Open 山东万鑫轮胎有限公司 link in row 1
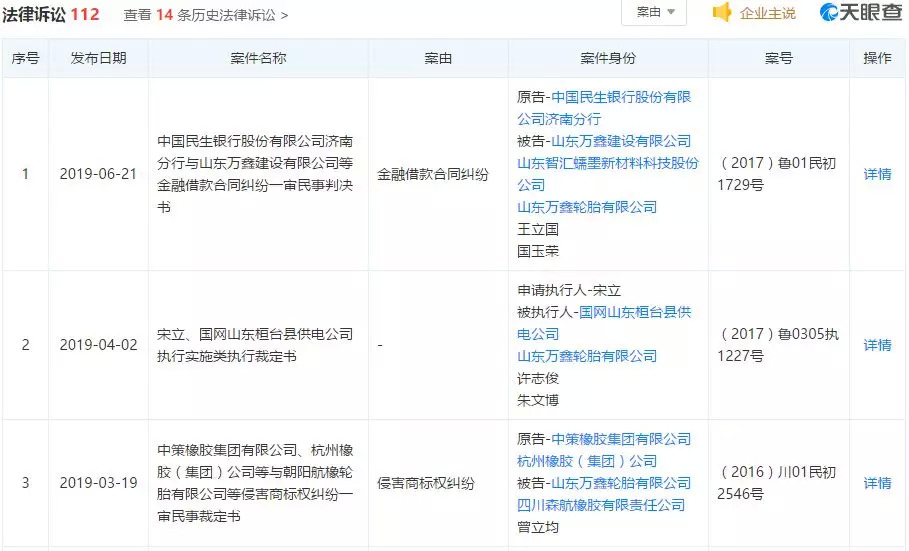Screen dimensions: 909x551 [587, 207]
